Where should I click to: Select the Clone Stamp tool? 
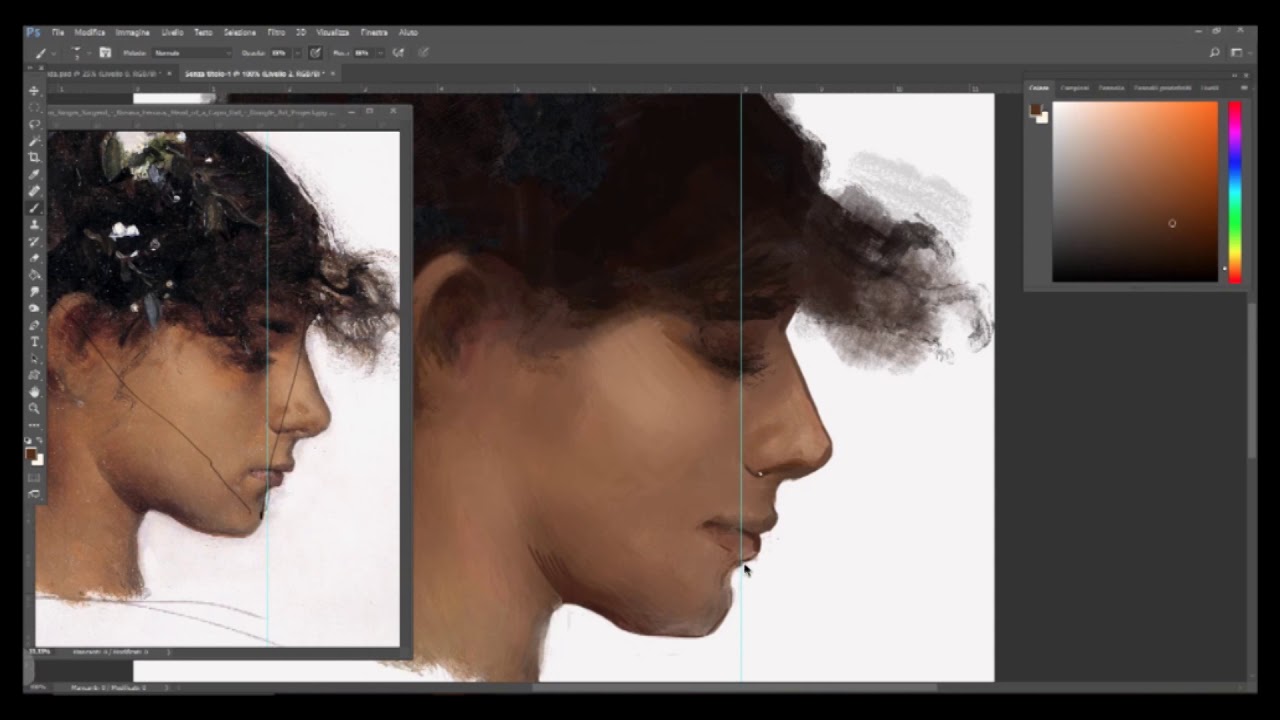[34, 224]
